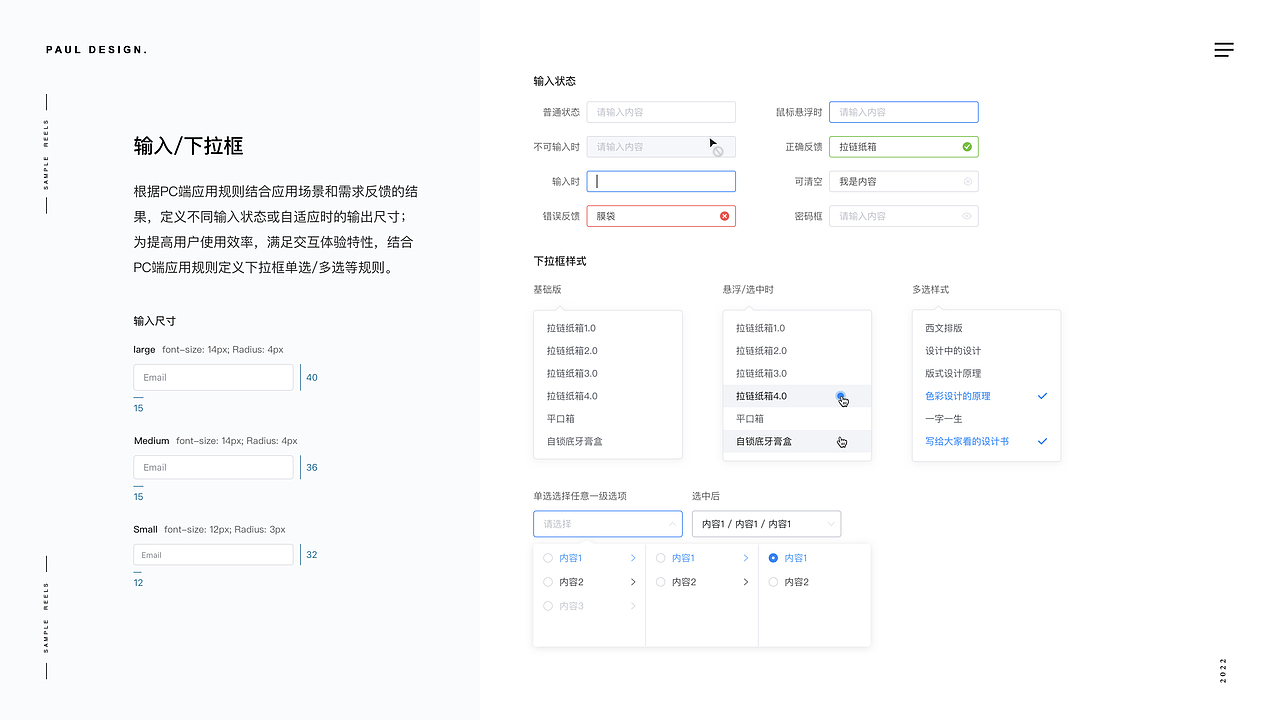The width and height of the screenshot is (1280, 720).
Task: Open the 内容1 / 内容1 / 内容1 dropdown
Action: point(766,524)
